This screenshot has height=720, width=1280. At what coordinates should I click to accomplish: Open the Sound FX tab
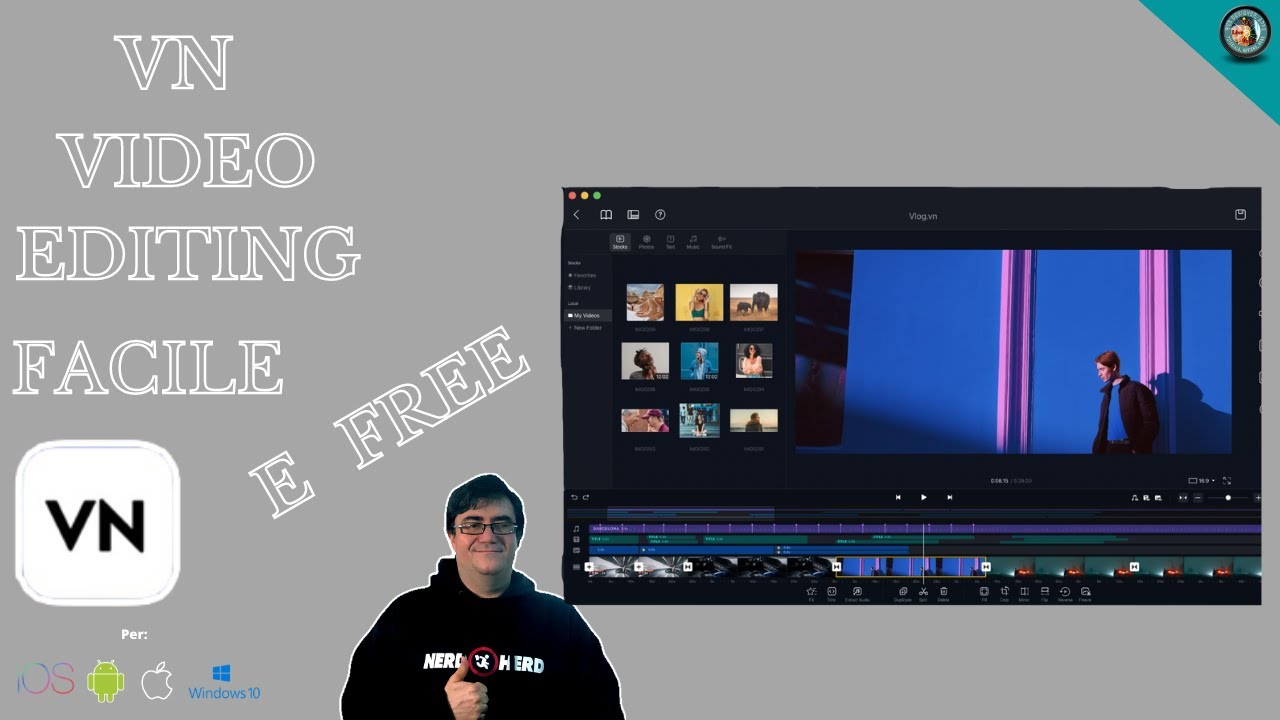pos(721,241)
